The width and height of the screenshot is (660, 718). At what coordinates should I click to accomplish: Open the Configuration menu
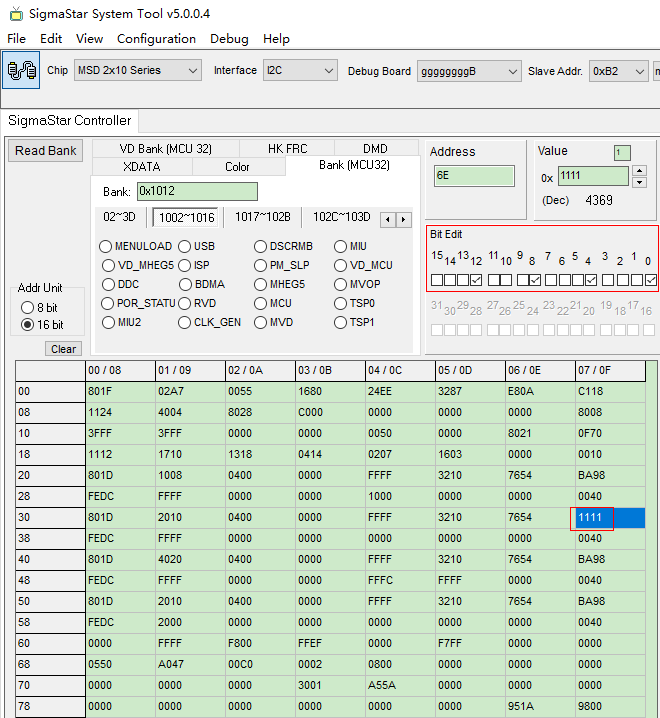click(156, 38)
